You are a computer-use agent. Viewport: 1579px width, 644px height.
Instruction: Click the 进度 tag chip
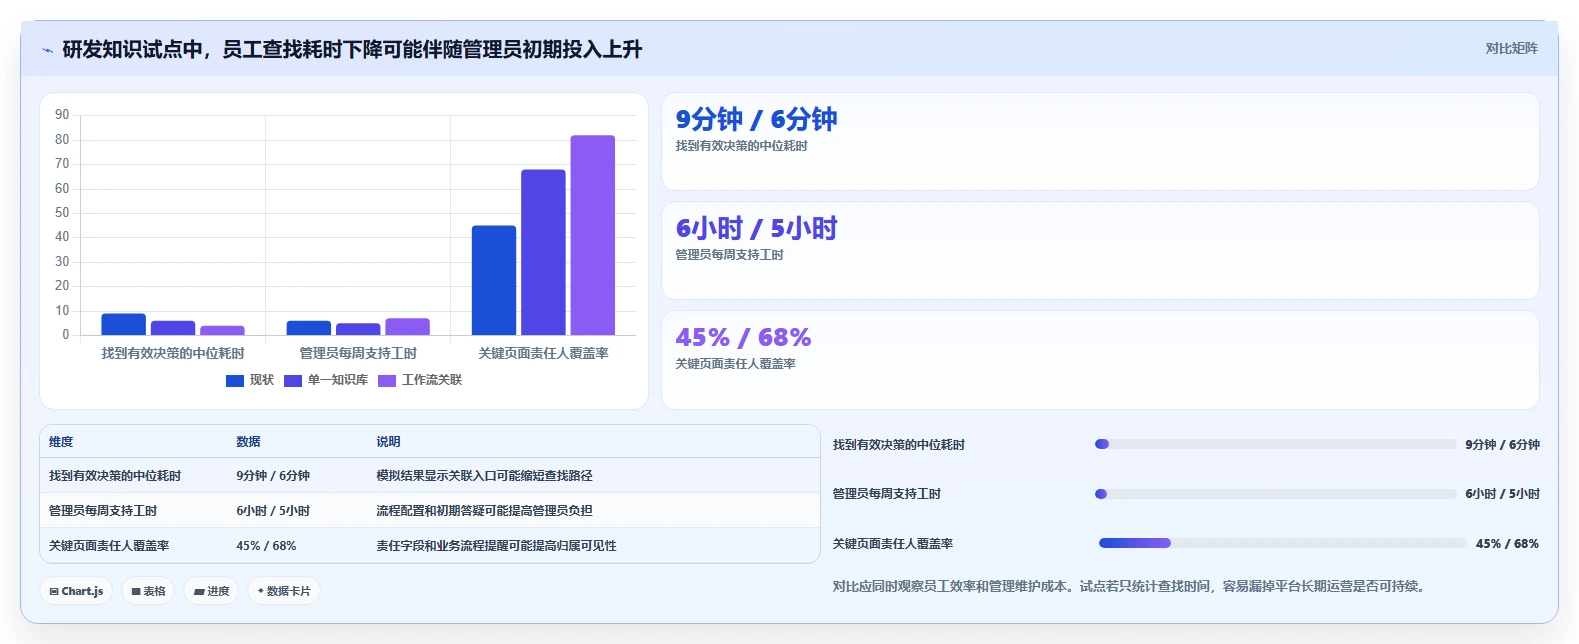[211, 591]
